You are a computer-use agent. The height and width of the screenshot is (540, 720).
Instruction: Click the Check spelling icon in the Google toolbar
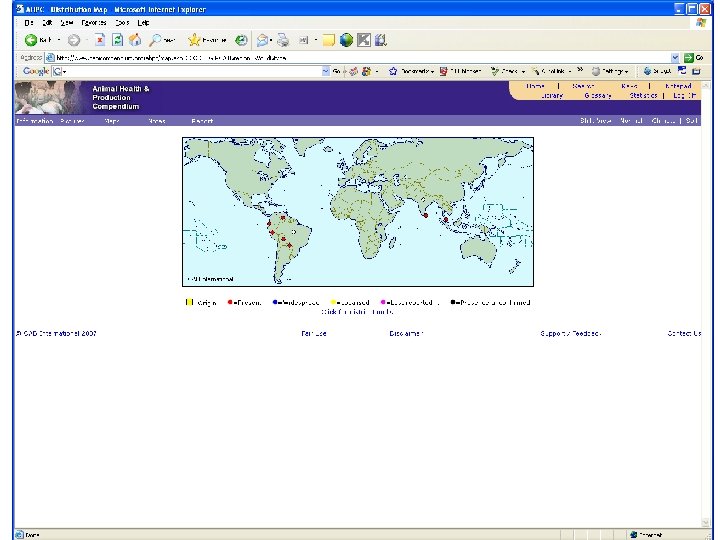click(495, 71)
